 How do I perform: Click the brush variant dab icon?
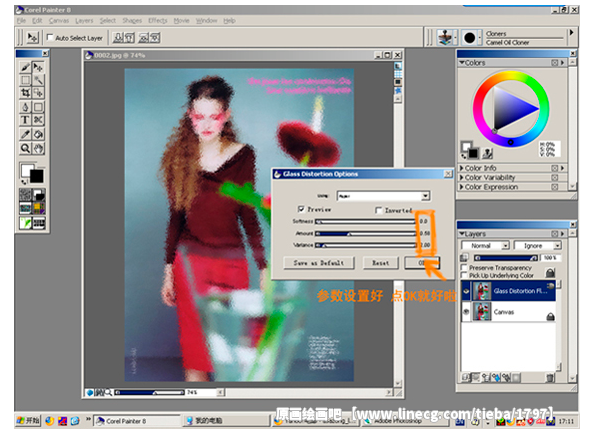[469, 38]
